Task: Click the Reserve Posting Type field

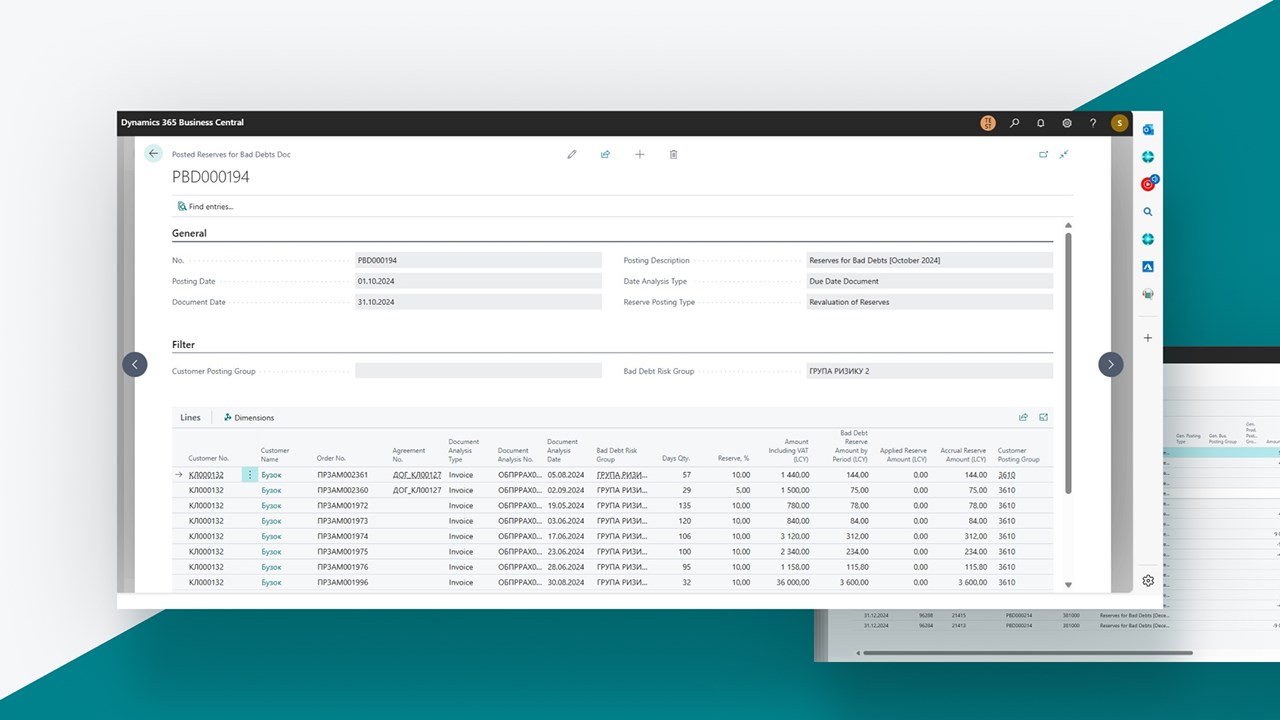Action: coord(930,302)
